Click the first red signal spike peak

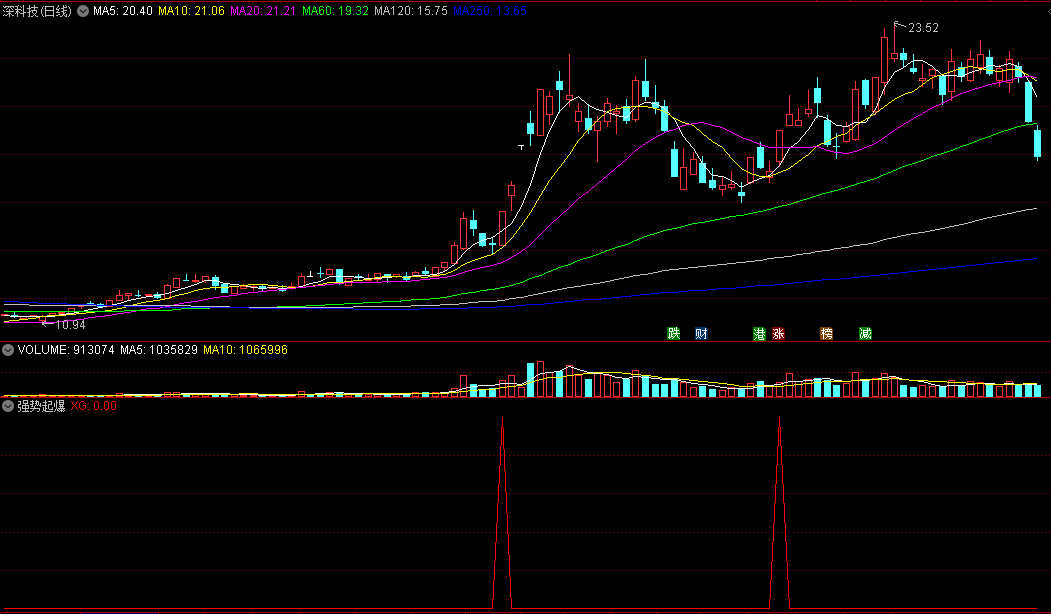tap(503, 419)
